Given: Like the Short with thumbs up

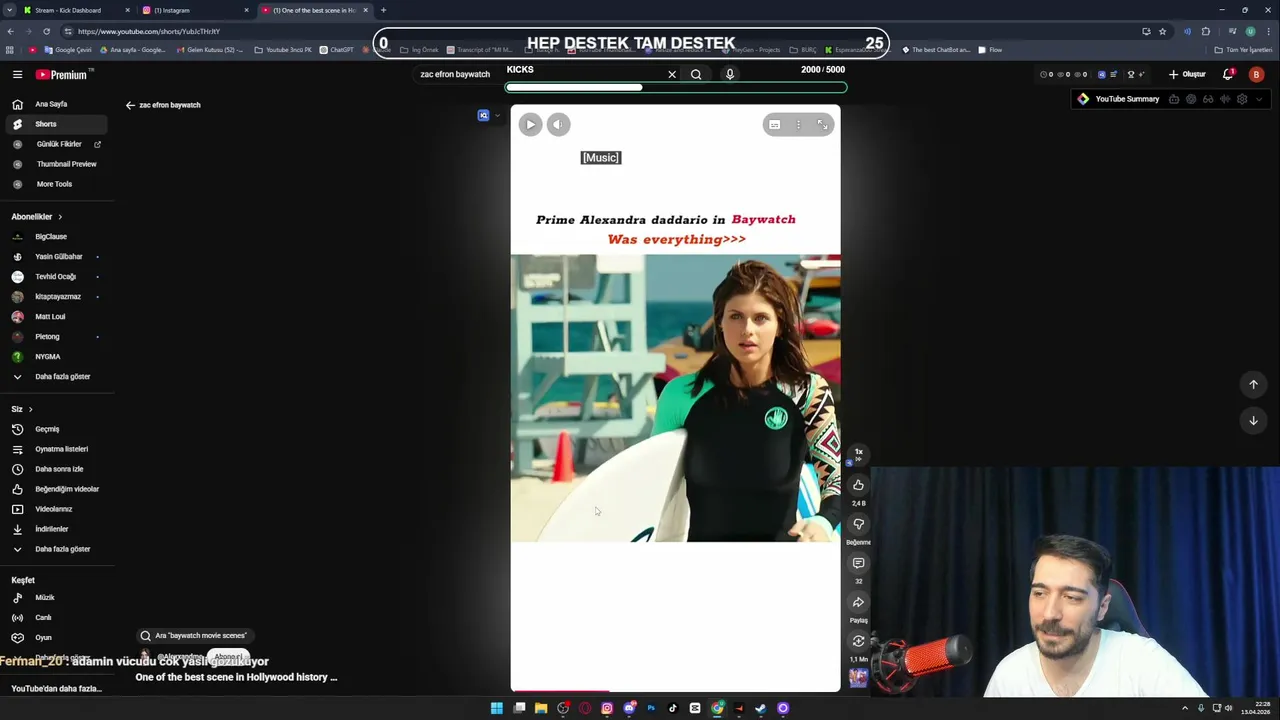Looking at the screenshot, I should click(x=858, y=485).
